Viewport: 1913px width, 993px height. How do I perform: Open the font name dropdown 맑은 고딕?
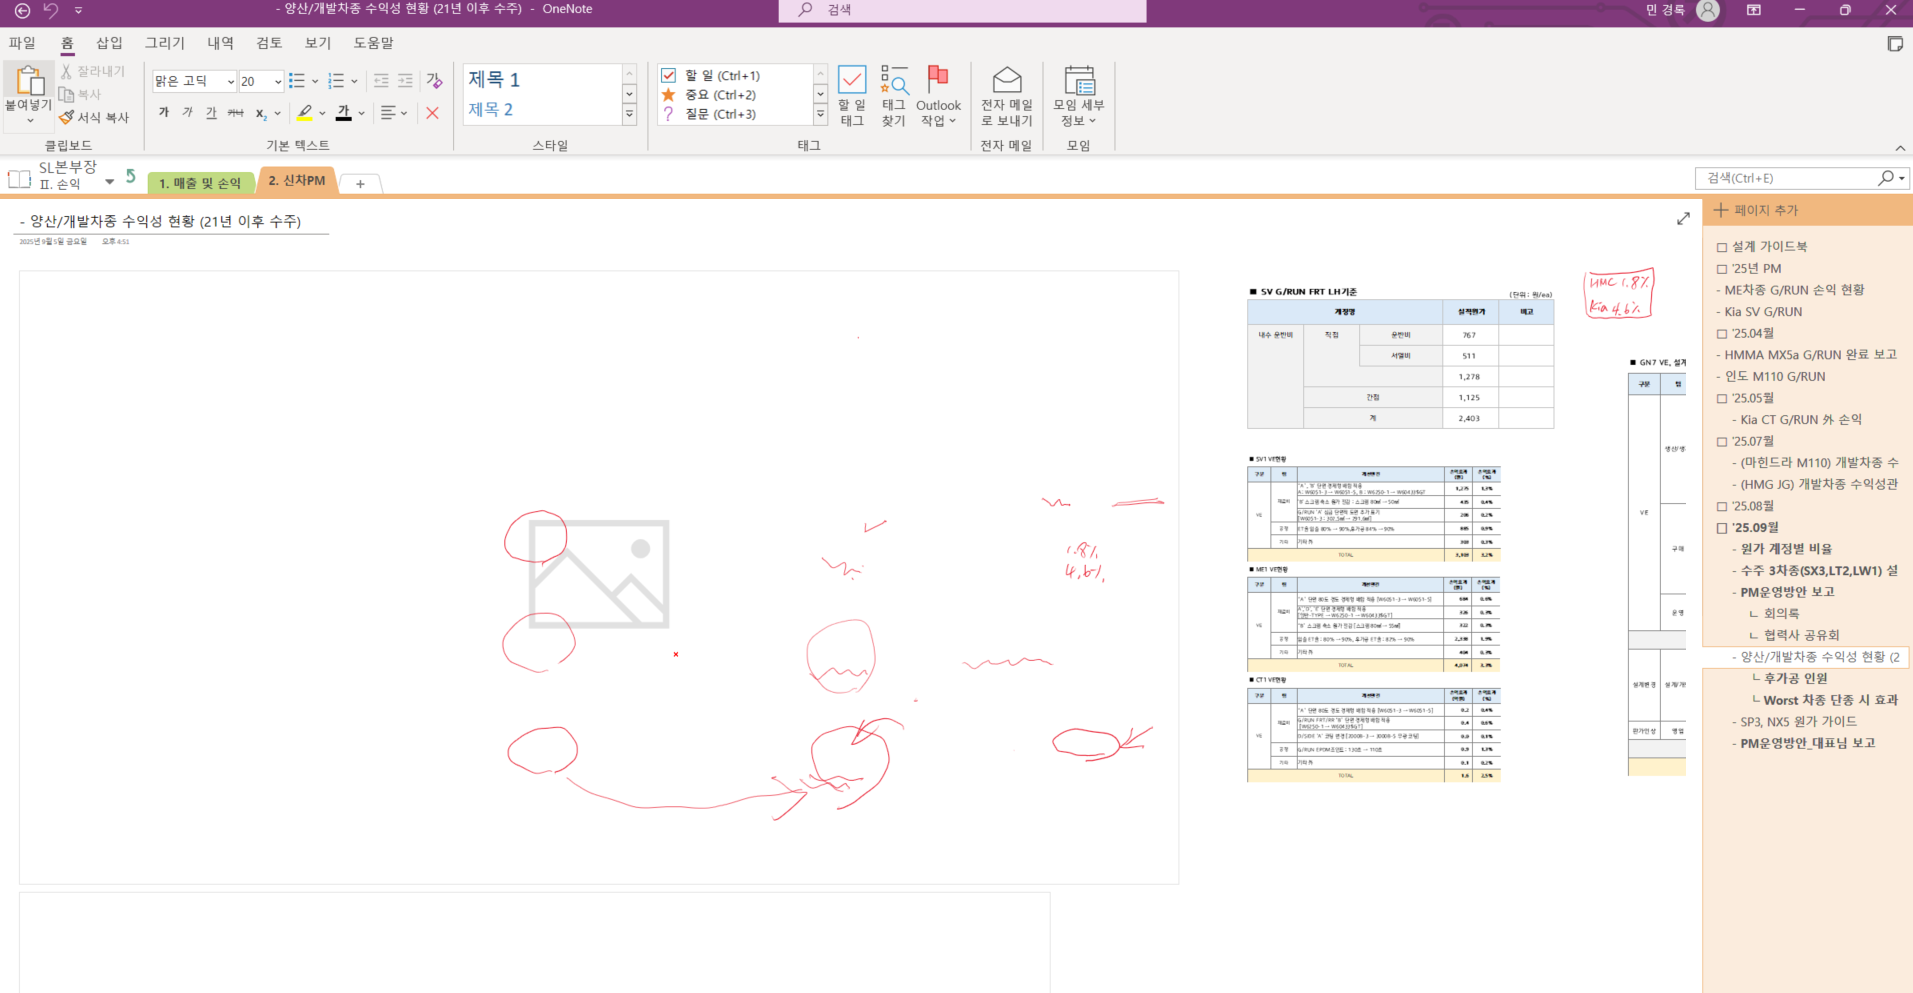point(231,81)
